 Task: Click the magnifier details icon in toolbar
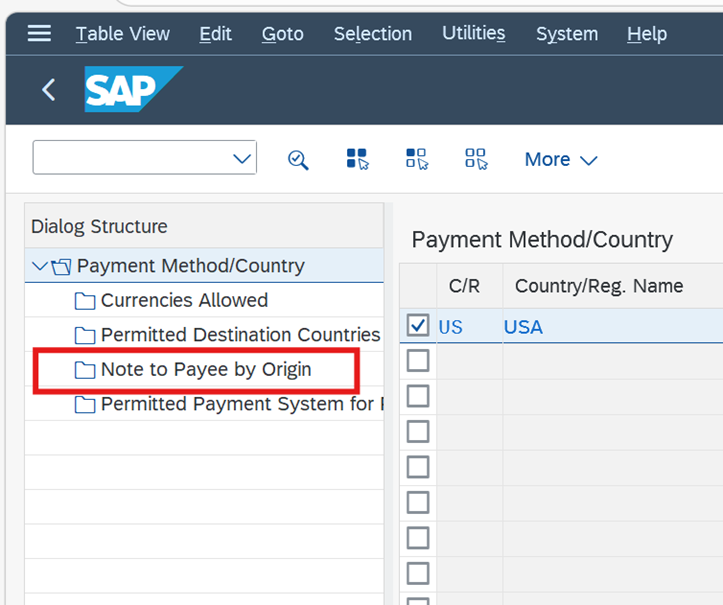[x=298, y=160]
